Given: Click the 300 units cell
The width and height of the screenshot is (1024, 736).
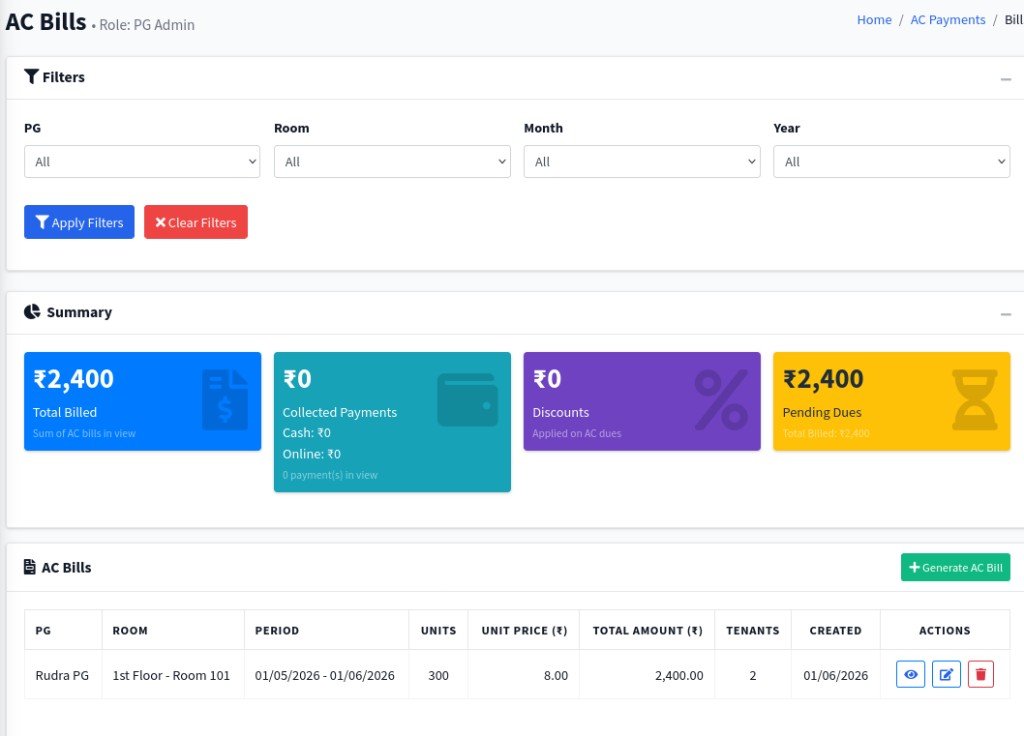Looking at the screenshot, I should [x=438, y=675].
